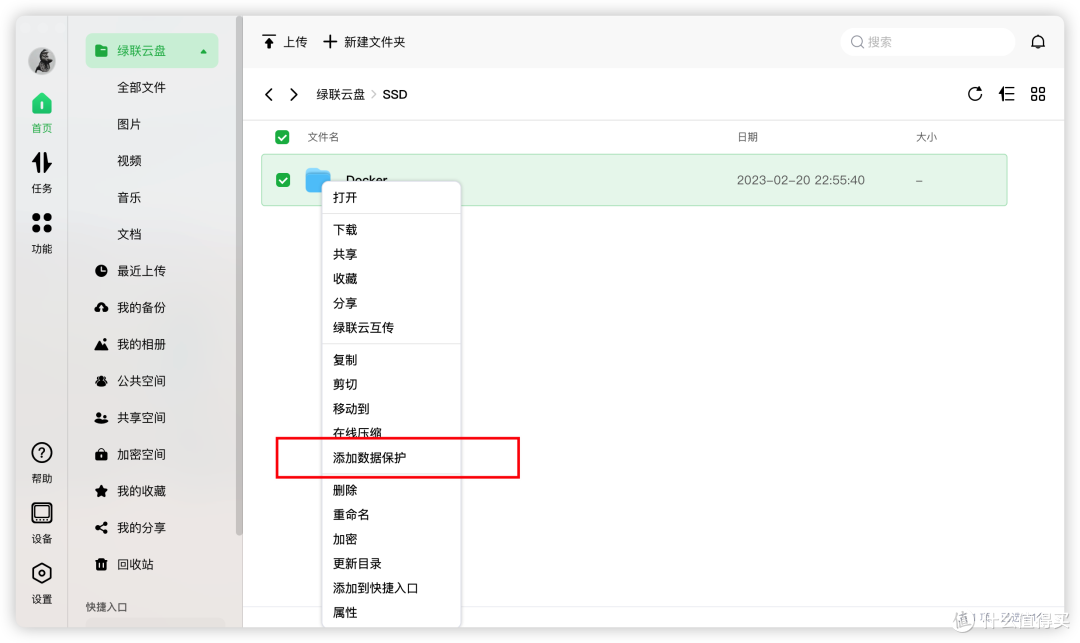Screen dimensions: 1080x643
Task: Open 最近上传 in sidebar
Action: (130, 271)
